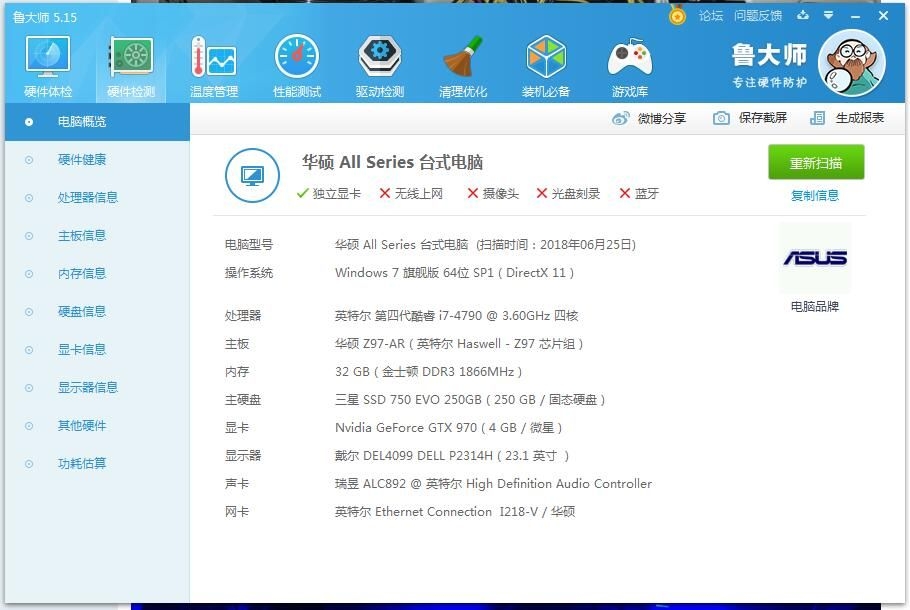The image size is (910, 610).
Task: Open 温度管理 temperature management
Action: tap(214, 67)
